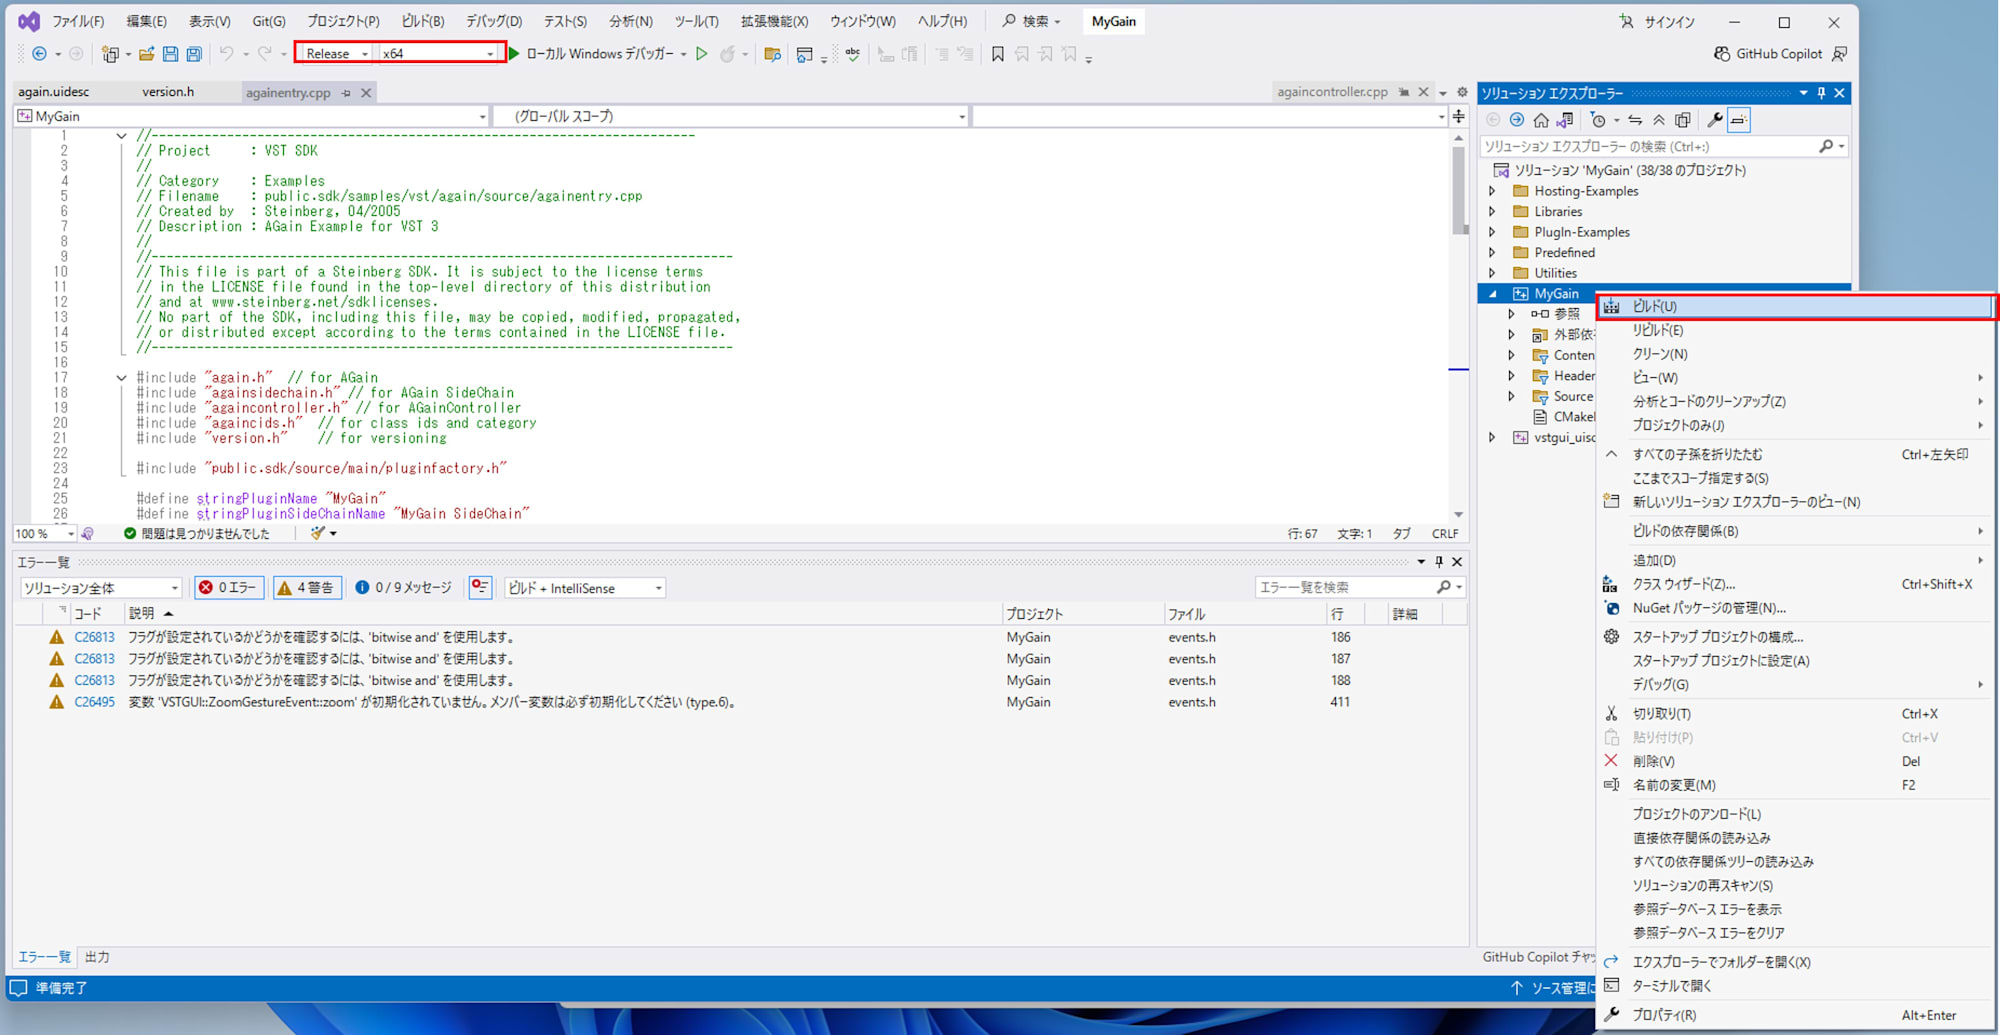Toggle the 4 warnings filter button
This screenshot has height=1035, width=2000.
click(306, 588)
